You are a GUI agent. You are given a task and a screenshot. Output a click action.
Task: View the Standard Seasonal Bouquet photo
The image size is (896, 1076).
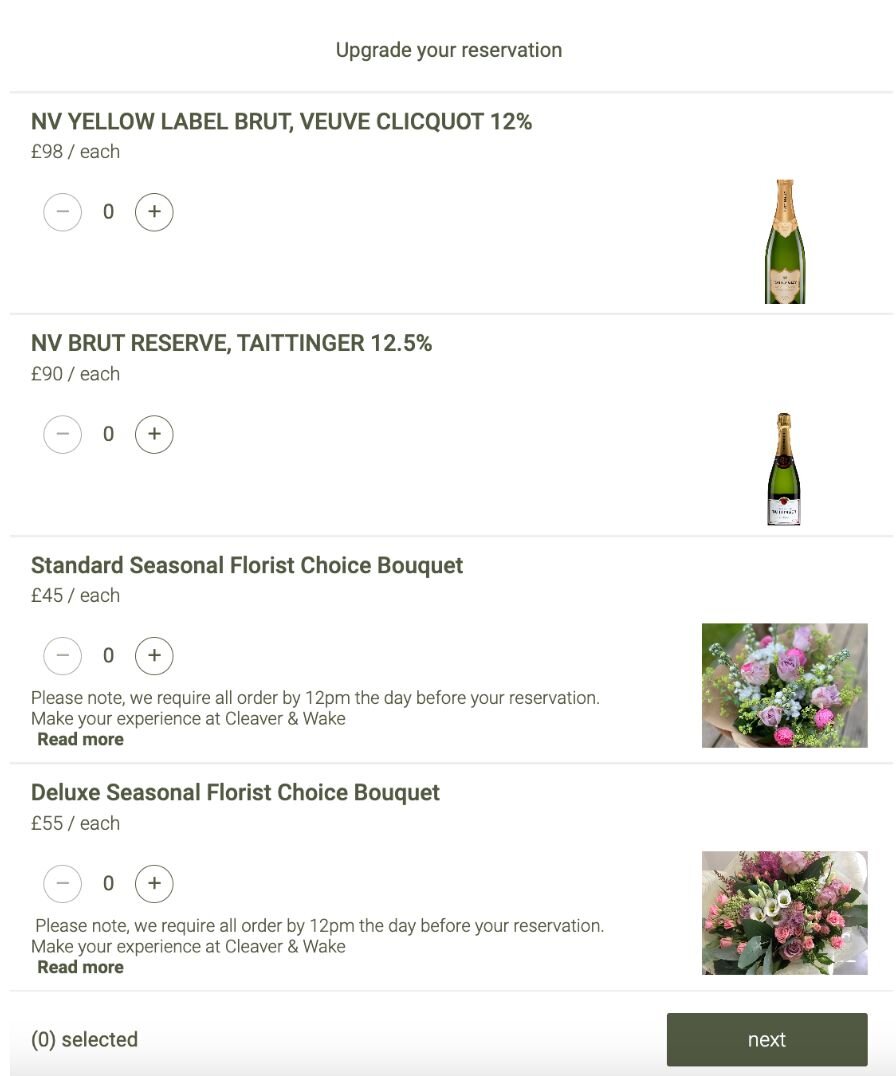pyautogui.click(x=784, y=685)
